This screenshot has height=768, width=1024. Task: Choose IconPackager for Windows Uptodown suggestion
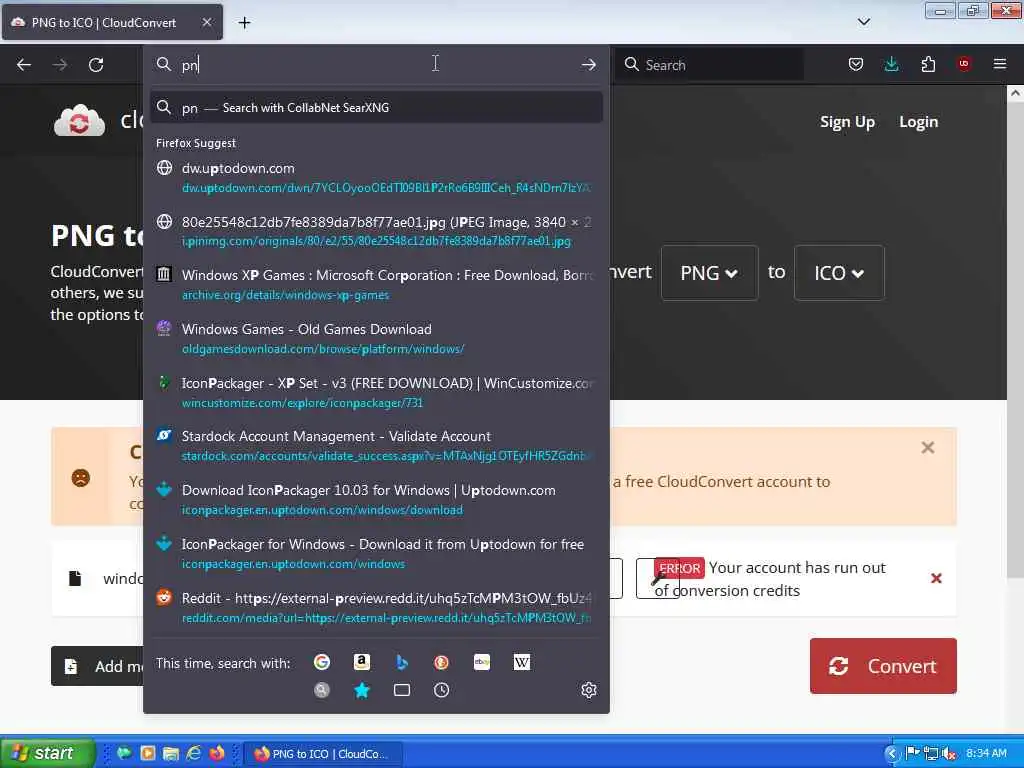[376, 554]
